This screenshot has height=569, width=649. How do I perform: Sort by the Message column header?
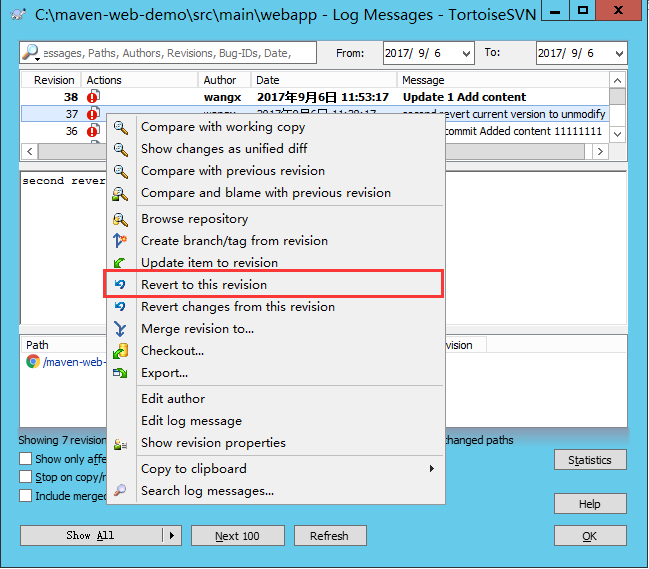coord(503,80)
